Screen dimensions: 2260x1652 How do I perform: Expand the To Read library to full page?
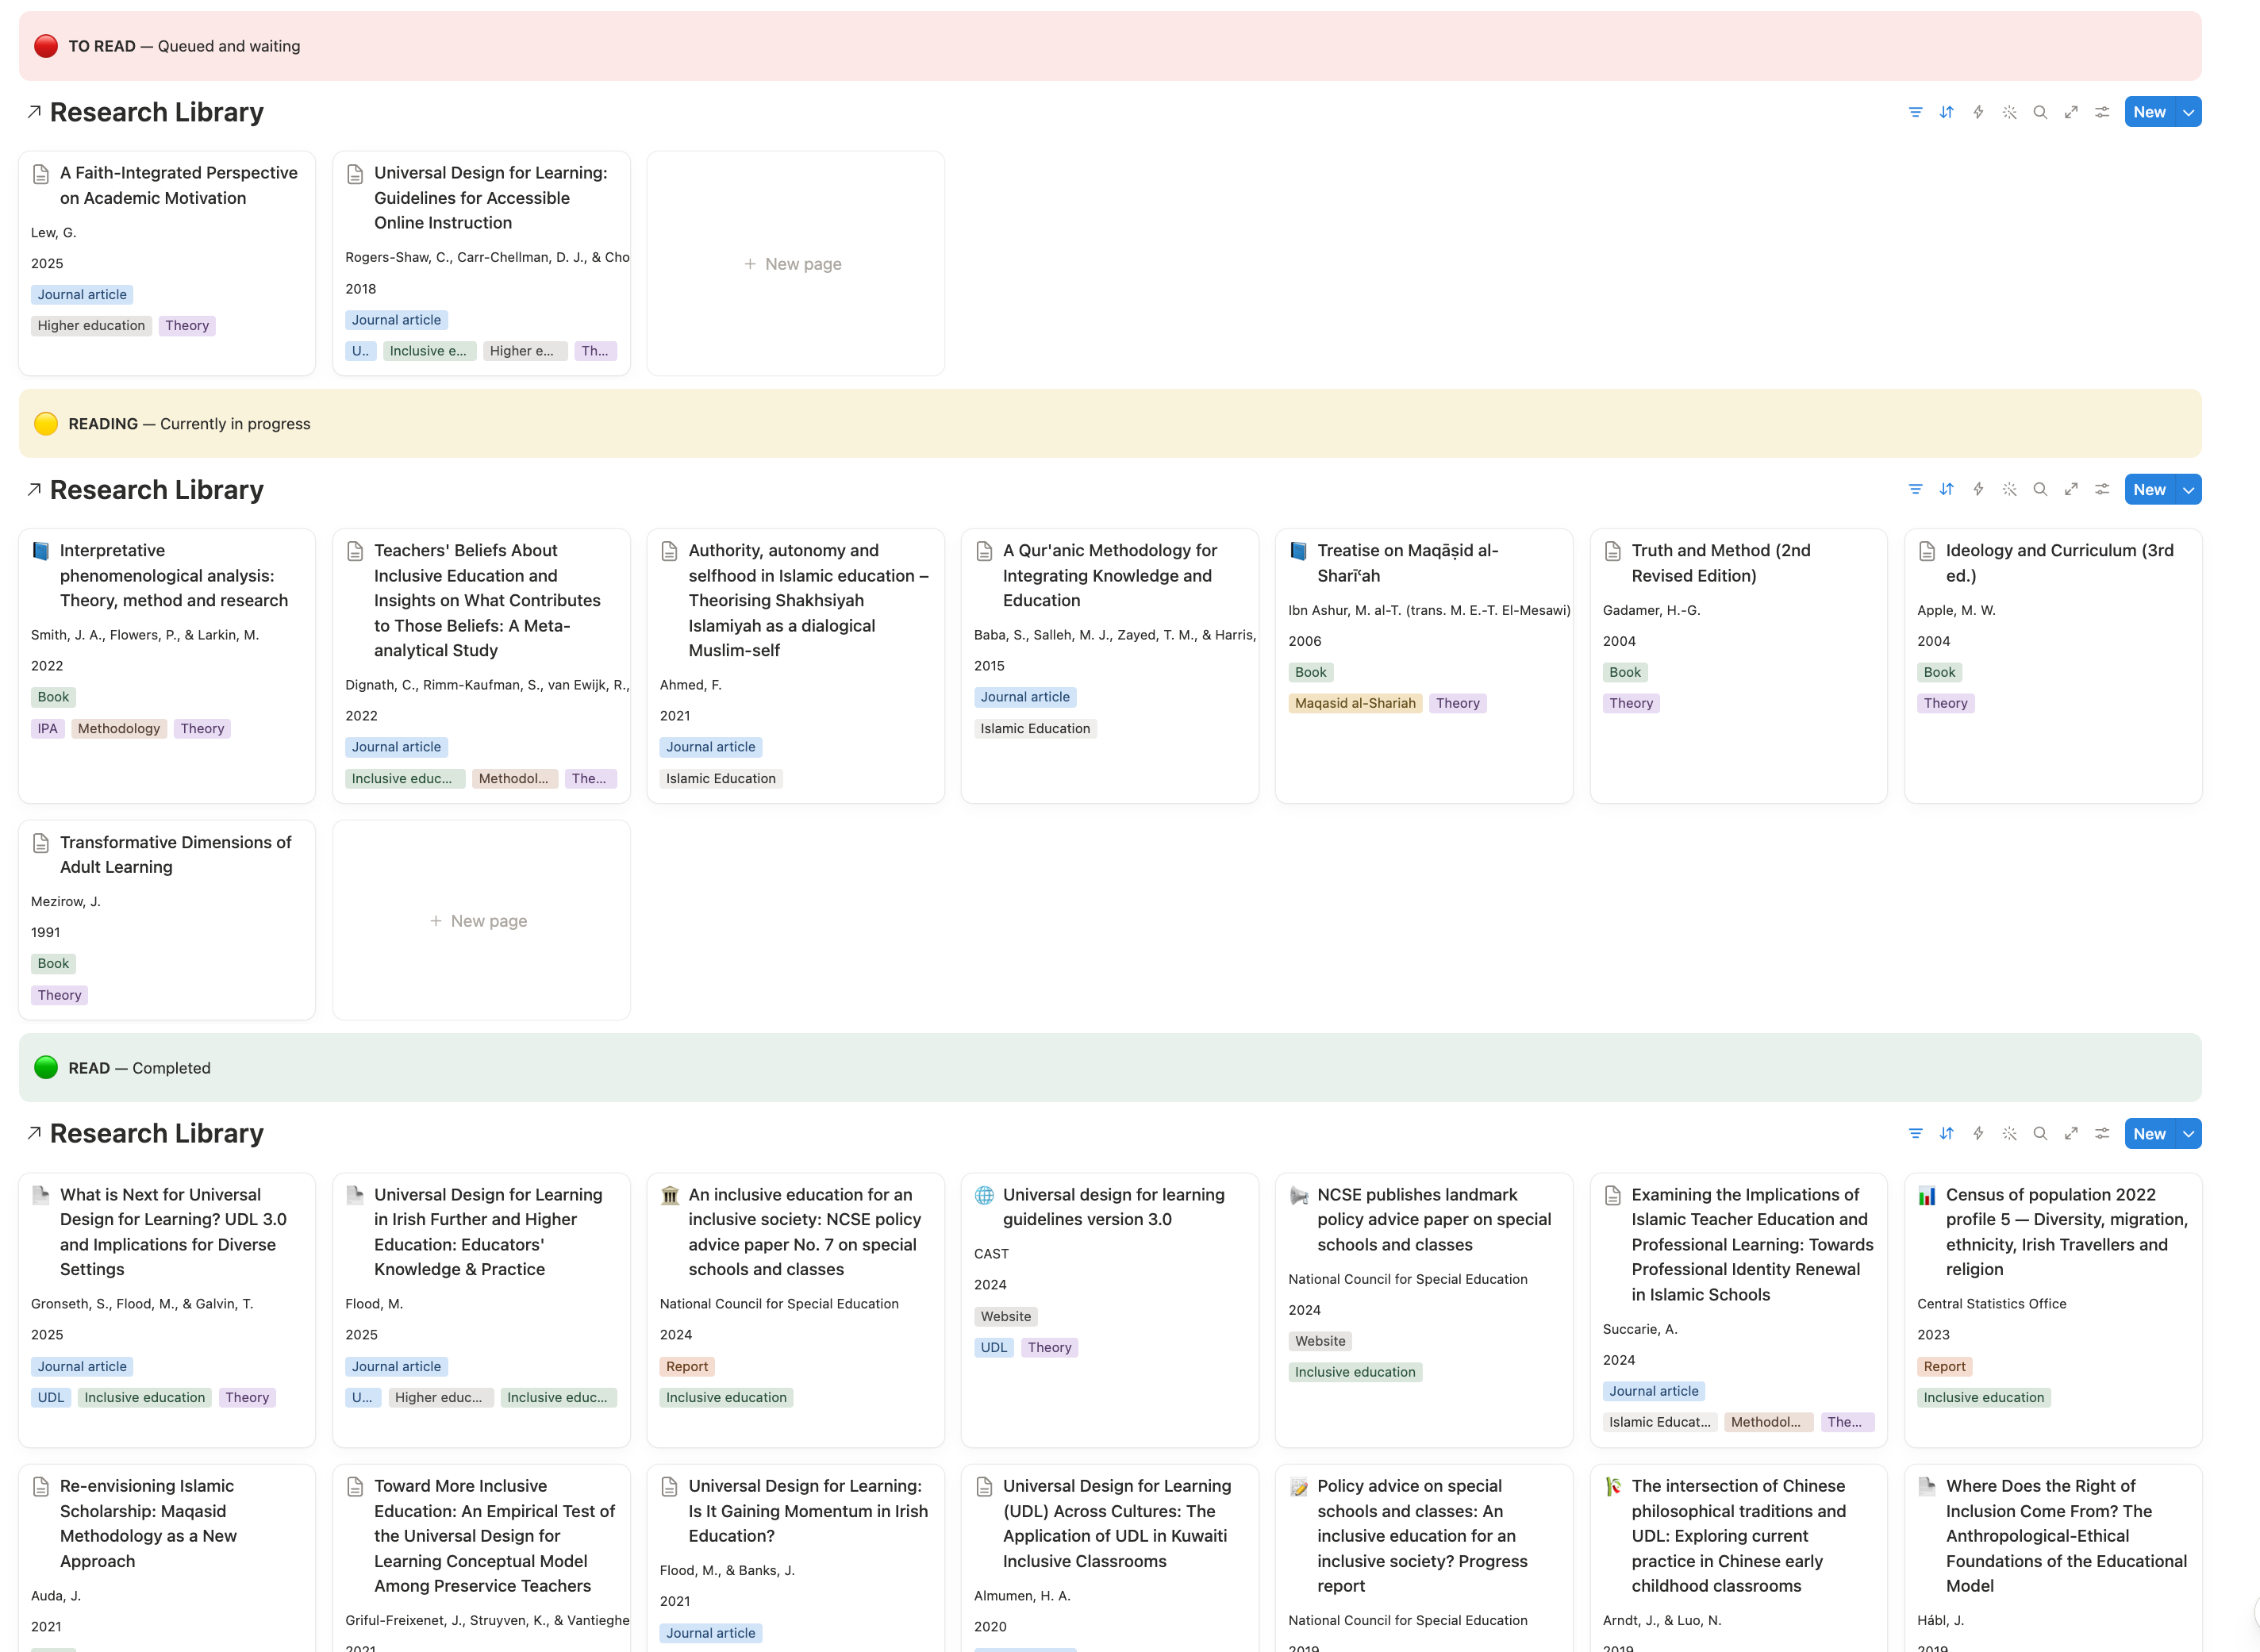(2071, 112)
